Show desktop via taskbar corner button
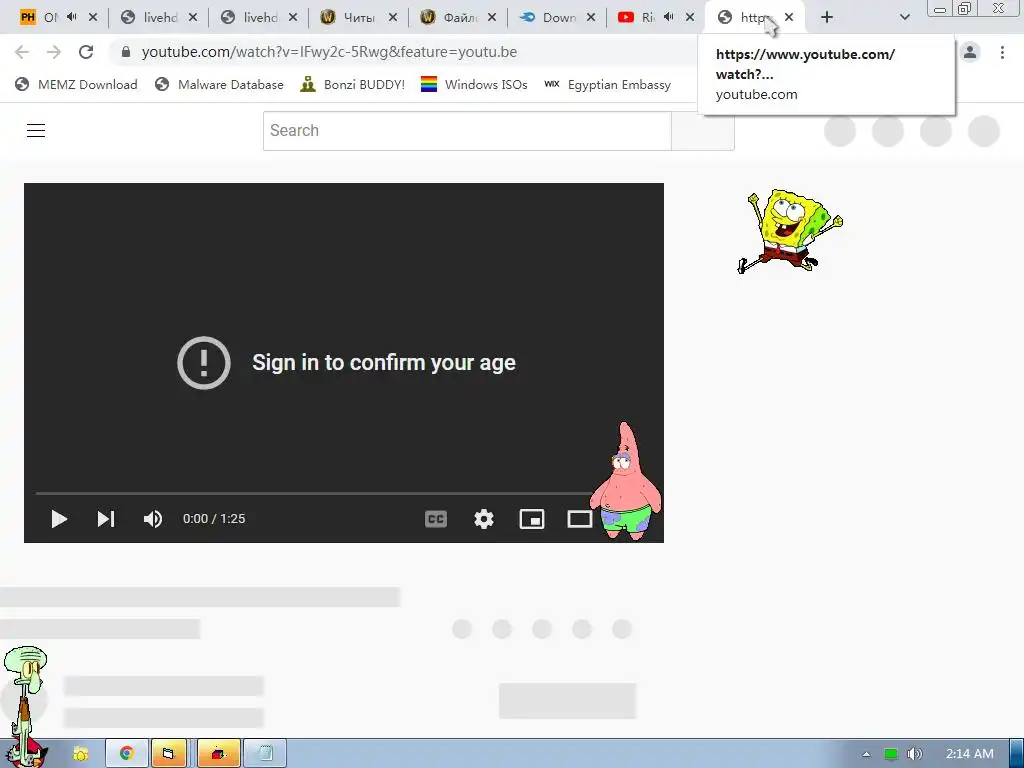Screen dimensions: 1024x768 (1016, 754)
